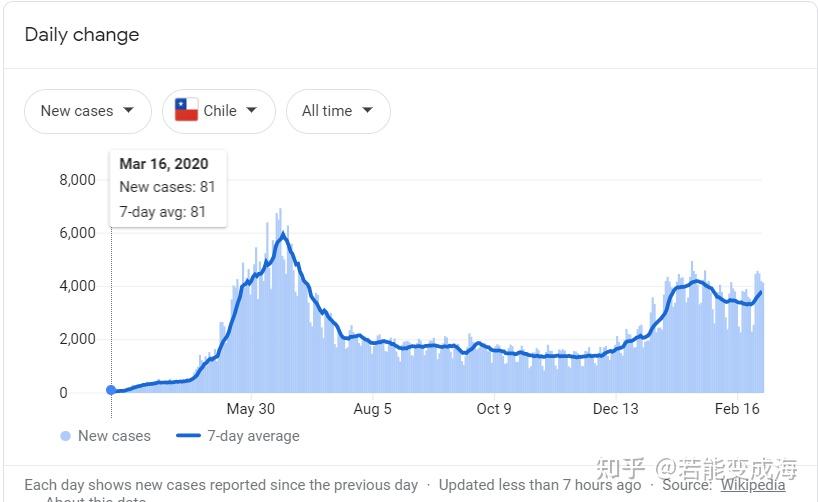Click the Feb 16 axis label
The image size is (818, 502).
point(737,409)
